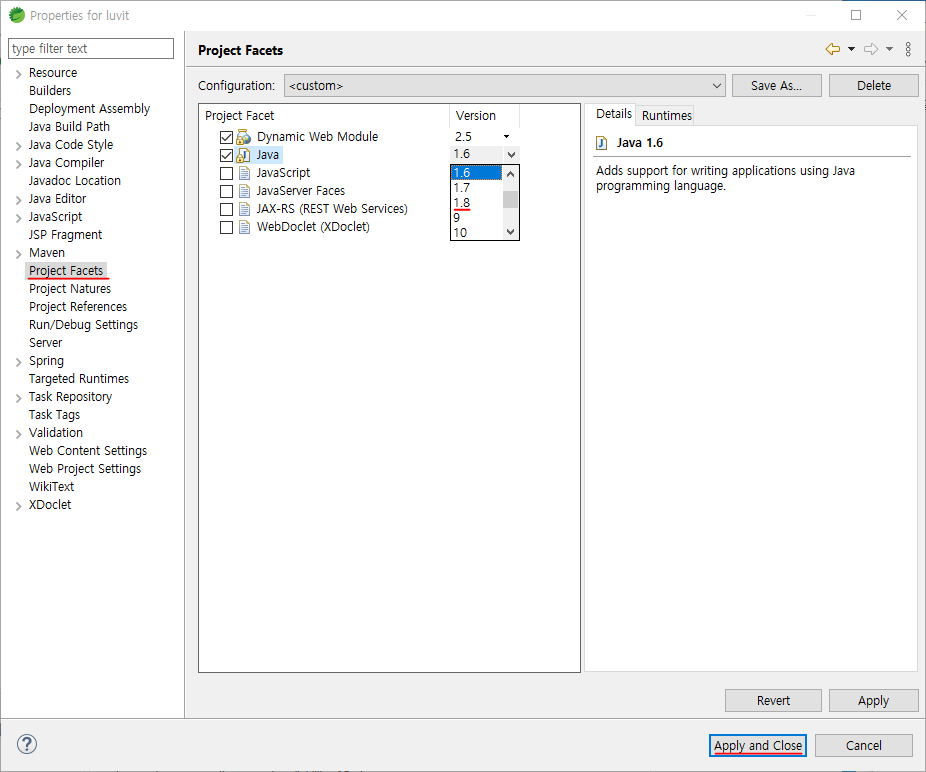This screenshot has width=926, height=772.
Task: Open the back history dropdown arrow
Action: 851,49
